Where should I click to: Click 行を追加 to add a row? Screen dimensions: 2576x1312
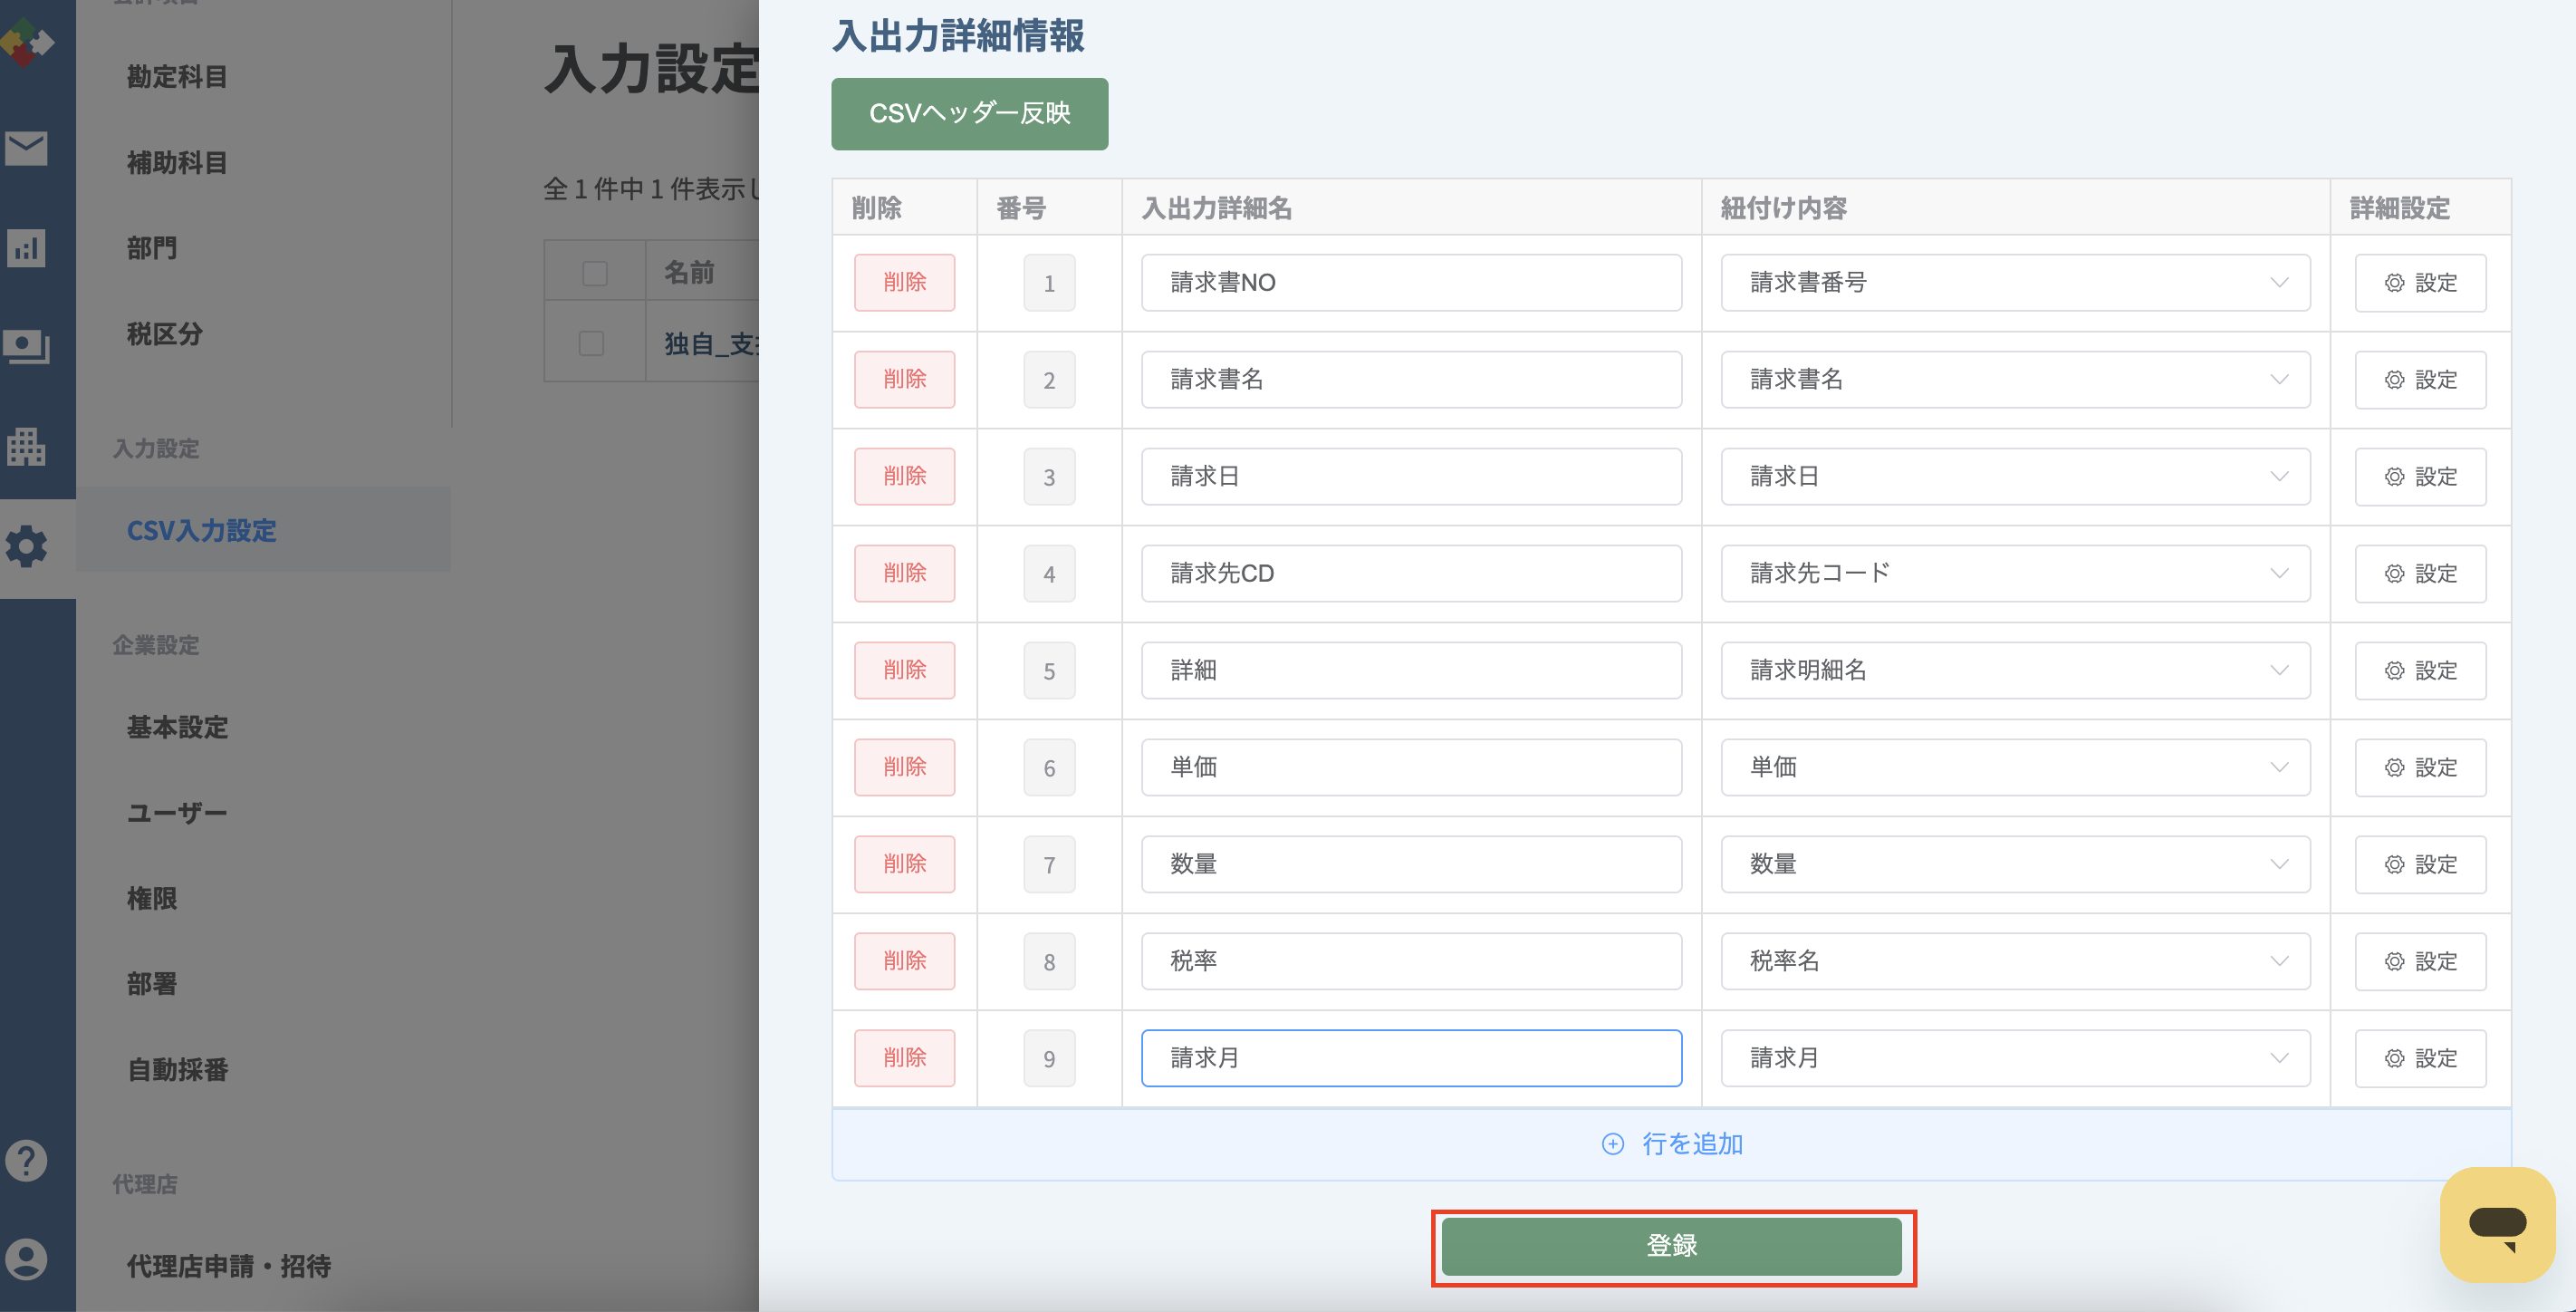pyautogui.click(x=1671, y=1144)
